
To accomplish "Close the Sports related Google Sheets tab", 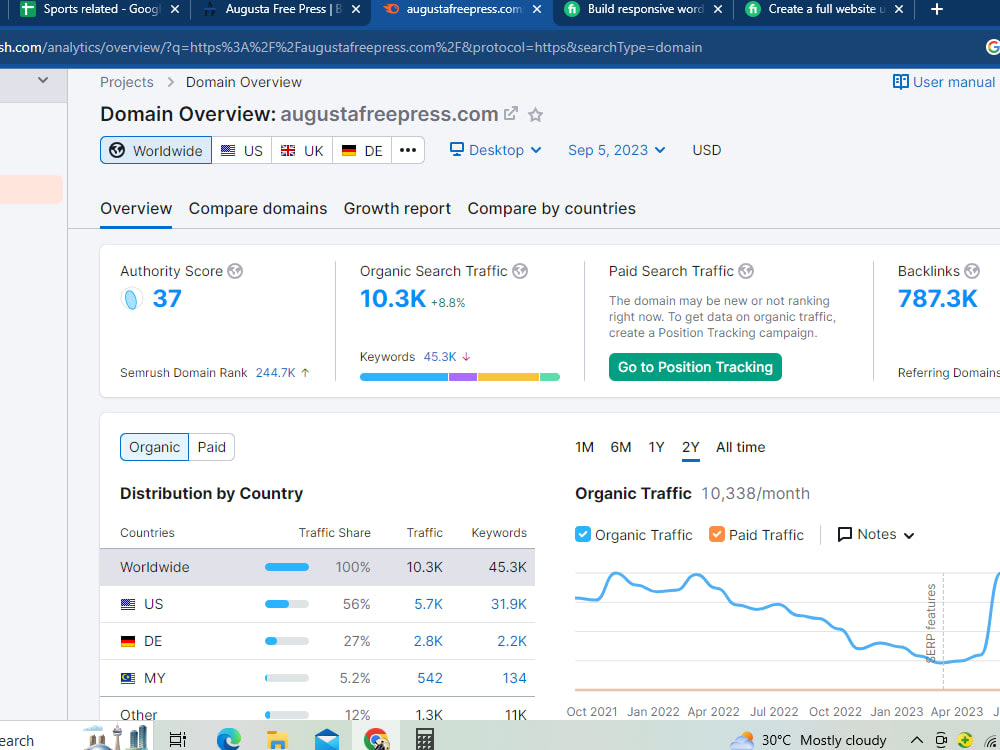I will (175, 9).
